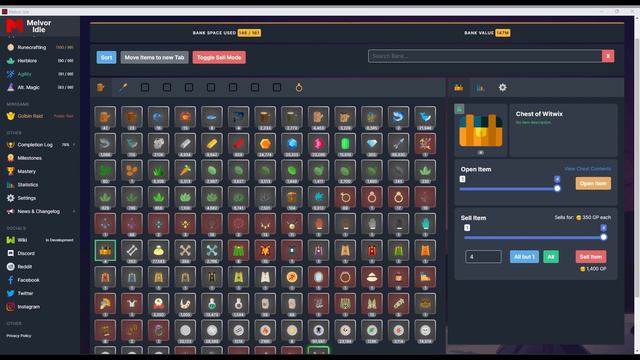
Task: Click the Melvor Idle logo
Action: pyautogui.click(x=29, y=26)
